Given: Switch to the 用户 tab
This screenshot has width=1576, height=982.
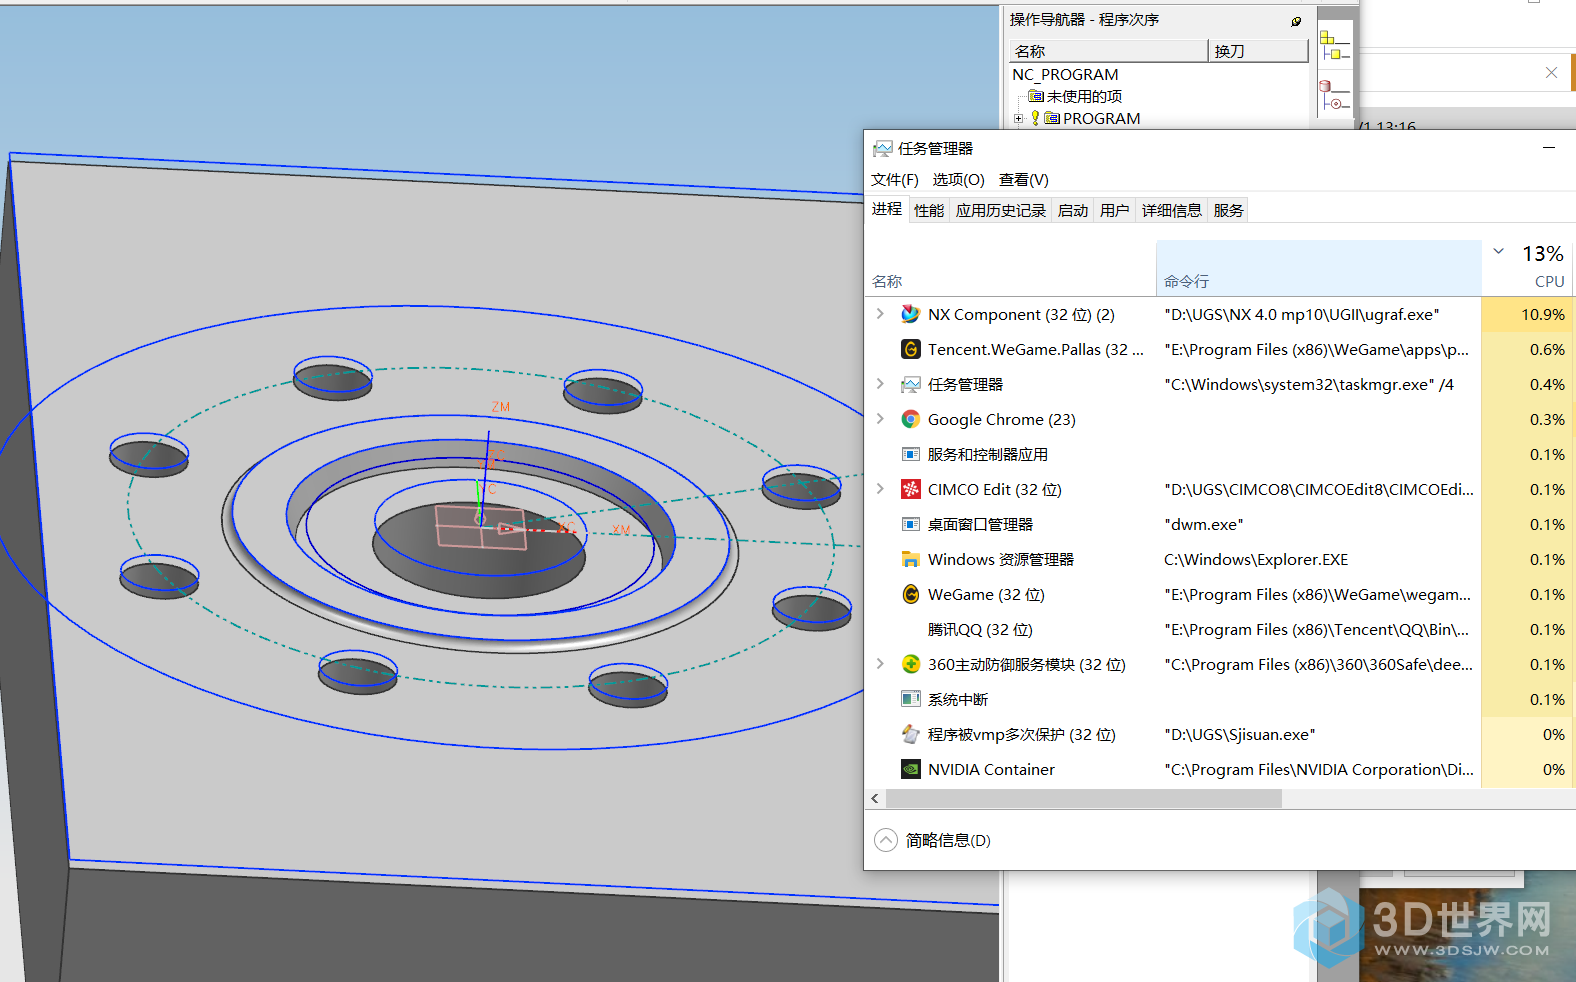Looking at the screenshot, I should click(x=1114, y=210).
